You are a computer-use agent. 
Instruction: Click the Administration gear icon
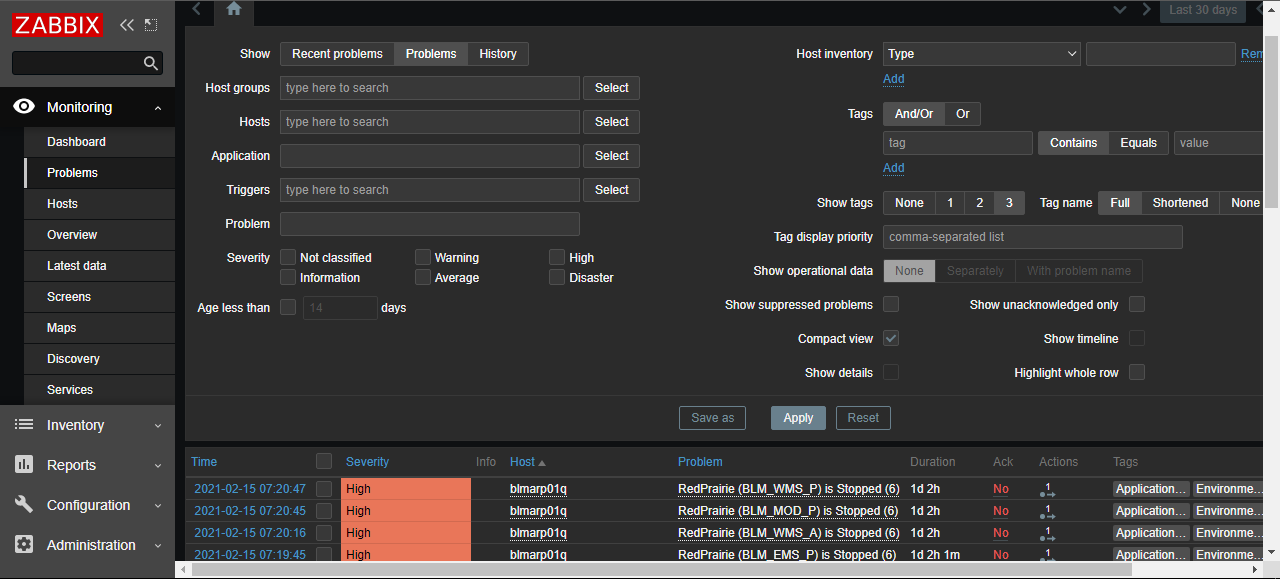click(24, 545)
